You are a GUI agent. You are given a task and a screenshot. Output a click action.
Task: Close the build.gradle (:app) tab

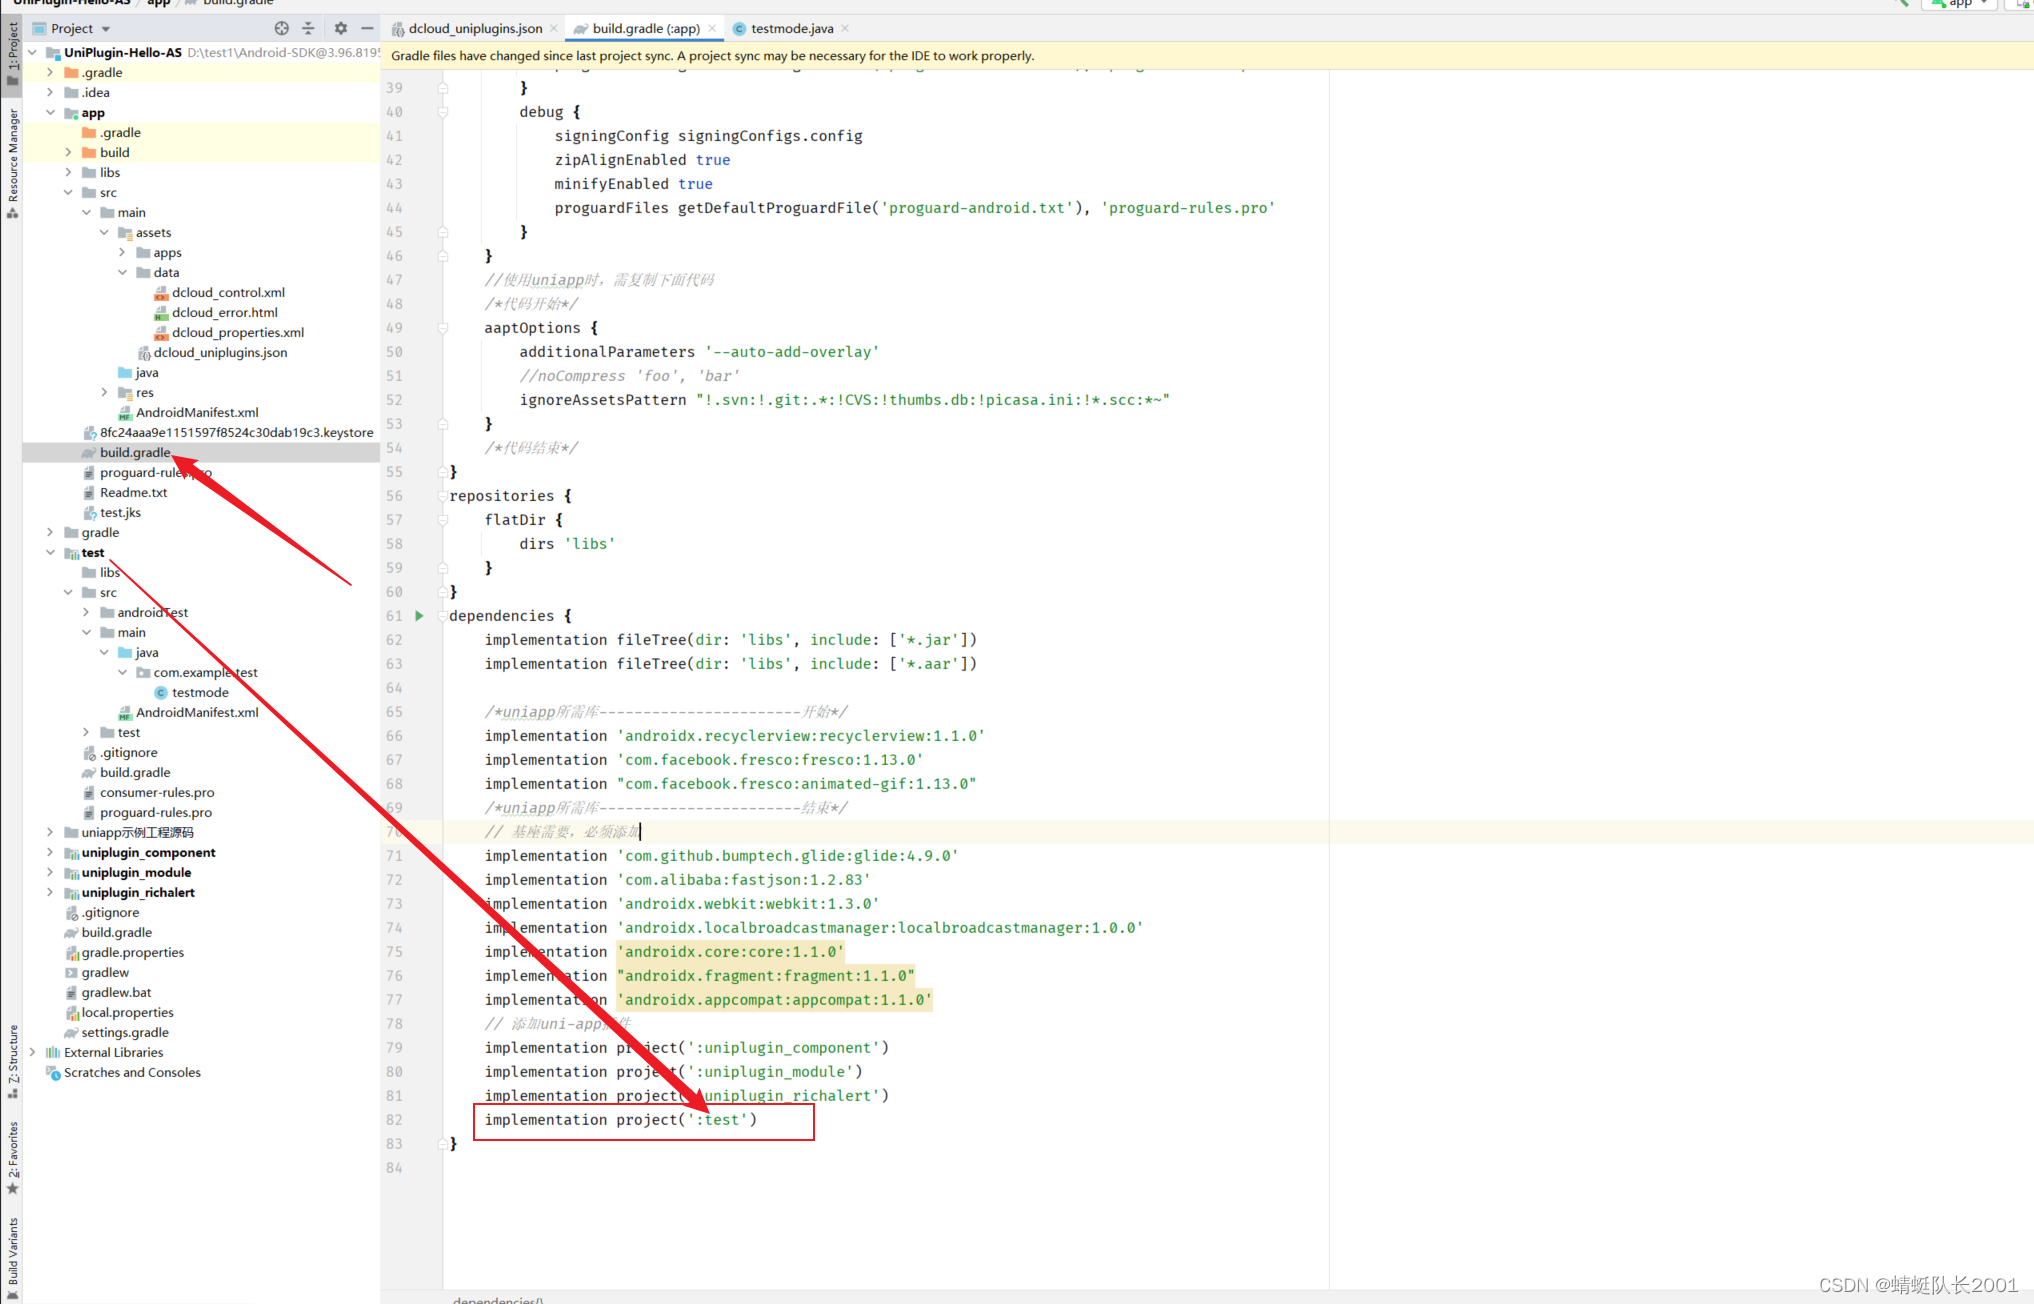[x=712, y=28]
